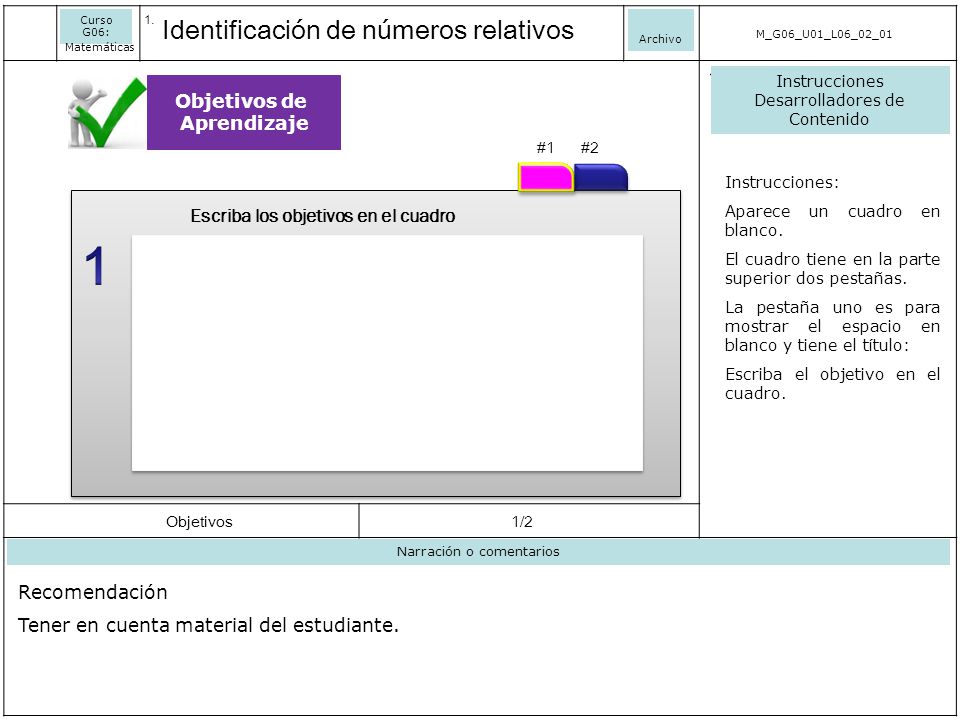This screenshot has width=960, height=720.
Task: Click paragraph starting 'La pestaña uno es para'
Action: coord(832,326)
